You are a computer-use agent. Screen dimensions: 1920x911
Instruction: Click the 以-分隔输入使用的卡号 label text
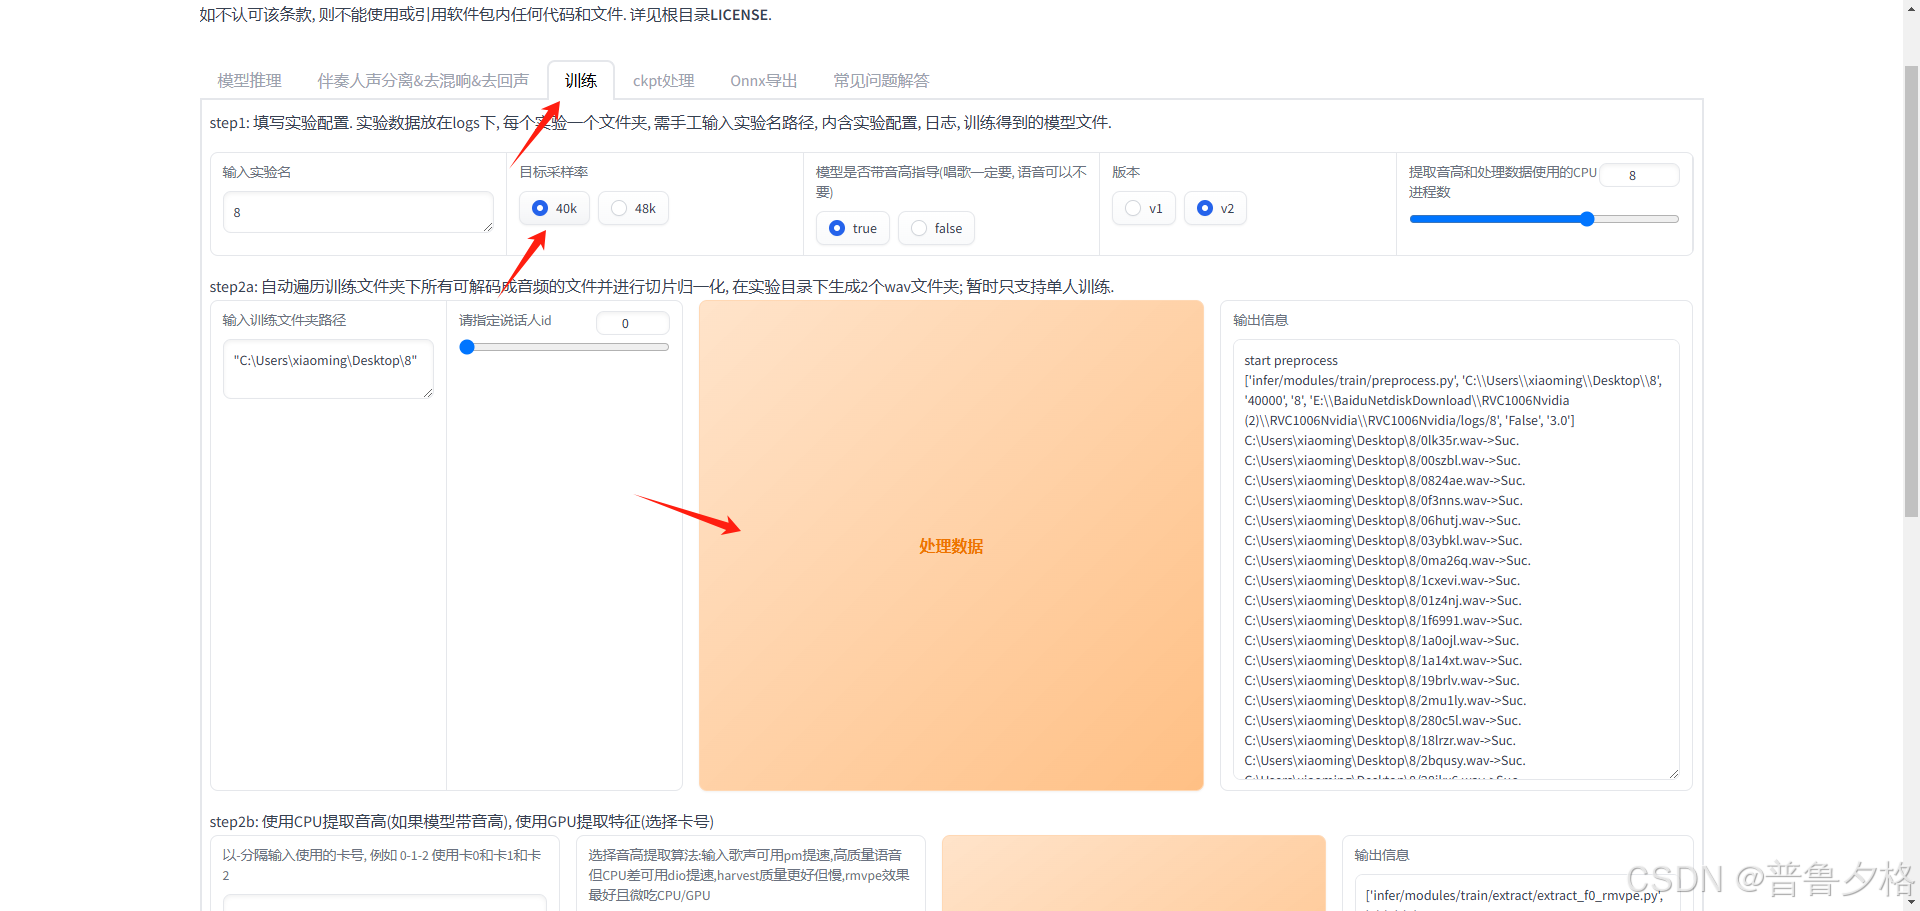(x=382, y=865)
